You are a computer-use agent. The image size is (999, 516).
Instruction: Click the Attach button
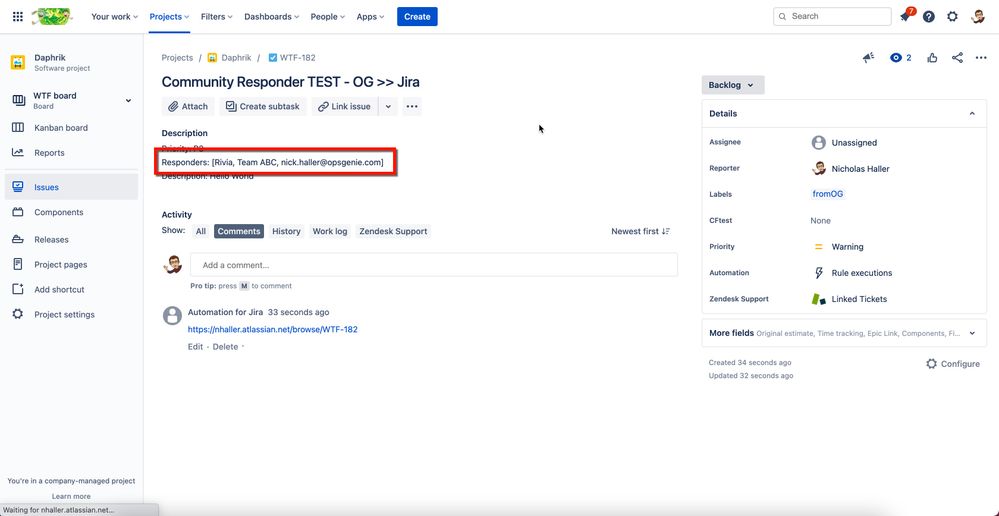[x=188, y=106]
